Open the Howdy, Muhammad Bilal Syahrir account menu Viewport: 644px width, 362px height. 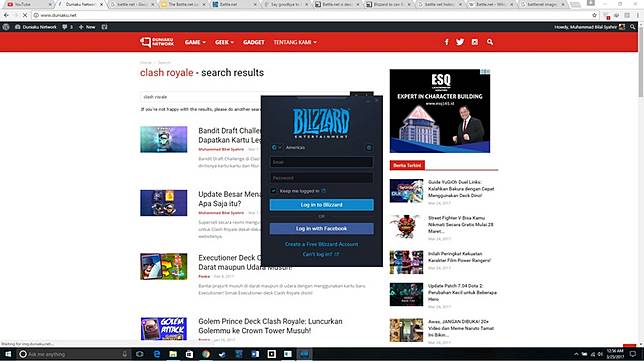pyautogui.click(x=589, y=27)
